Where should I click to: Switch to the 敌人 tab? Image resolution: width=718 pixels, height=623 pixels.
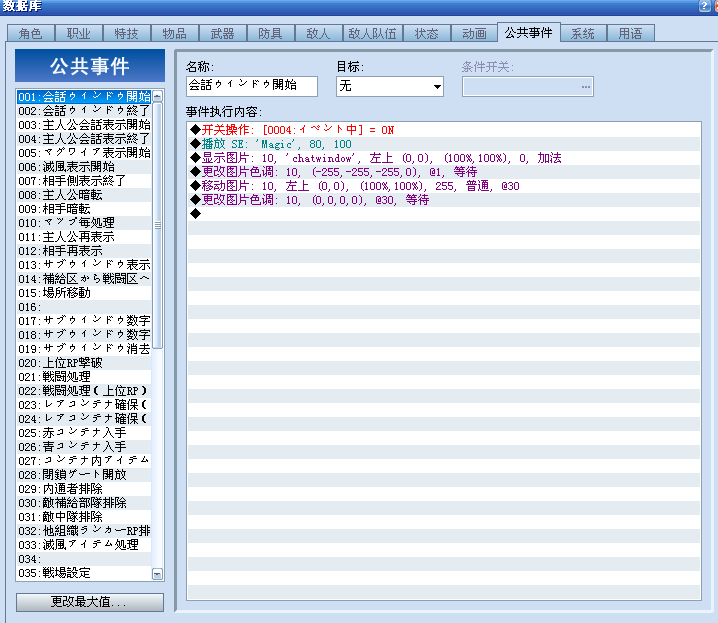(319, 33)
